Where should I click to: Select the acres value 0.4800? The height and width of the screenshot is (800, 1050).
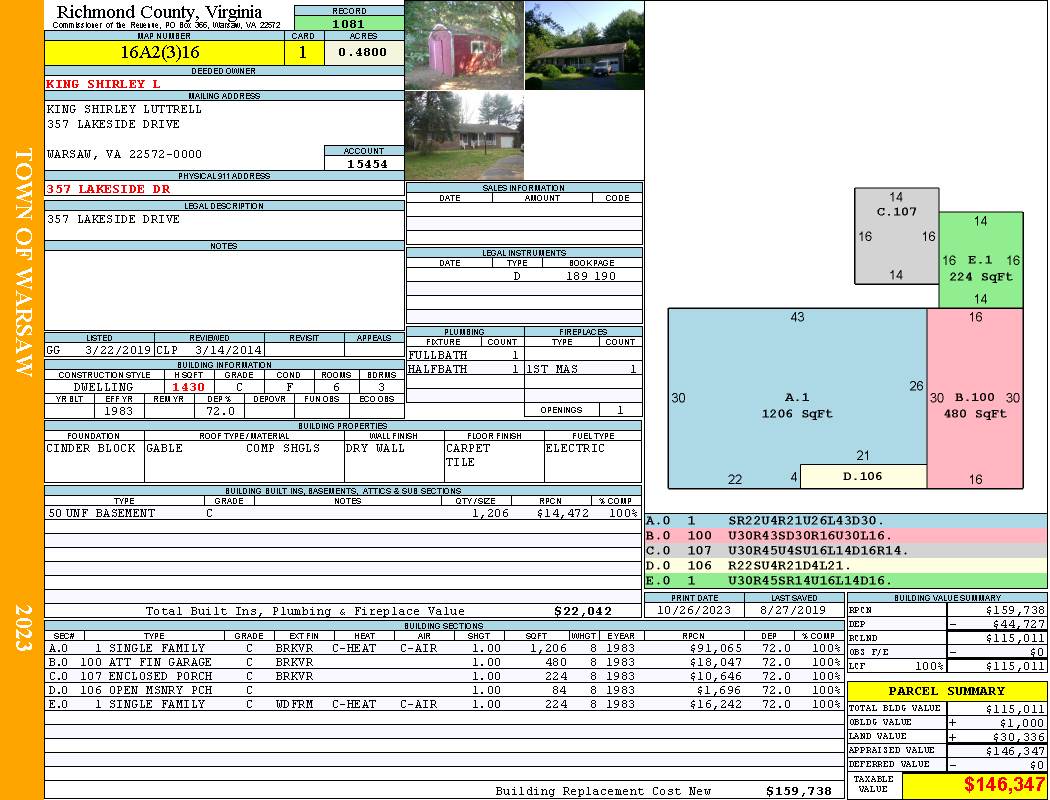coord(364,52)
